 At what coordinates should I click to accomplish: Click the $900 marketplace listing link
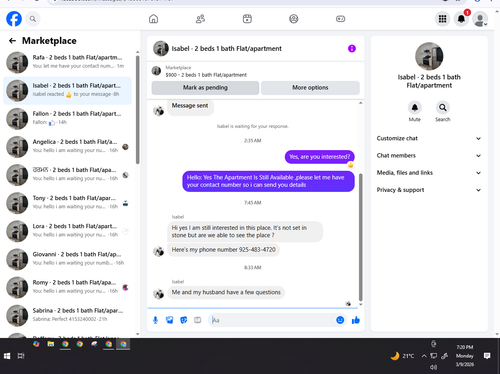coord(206,75)
